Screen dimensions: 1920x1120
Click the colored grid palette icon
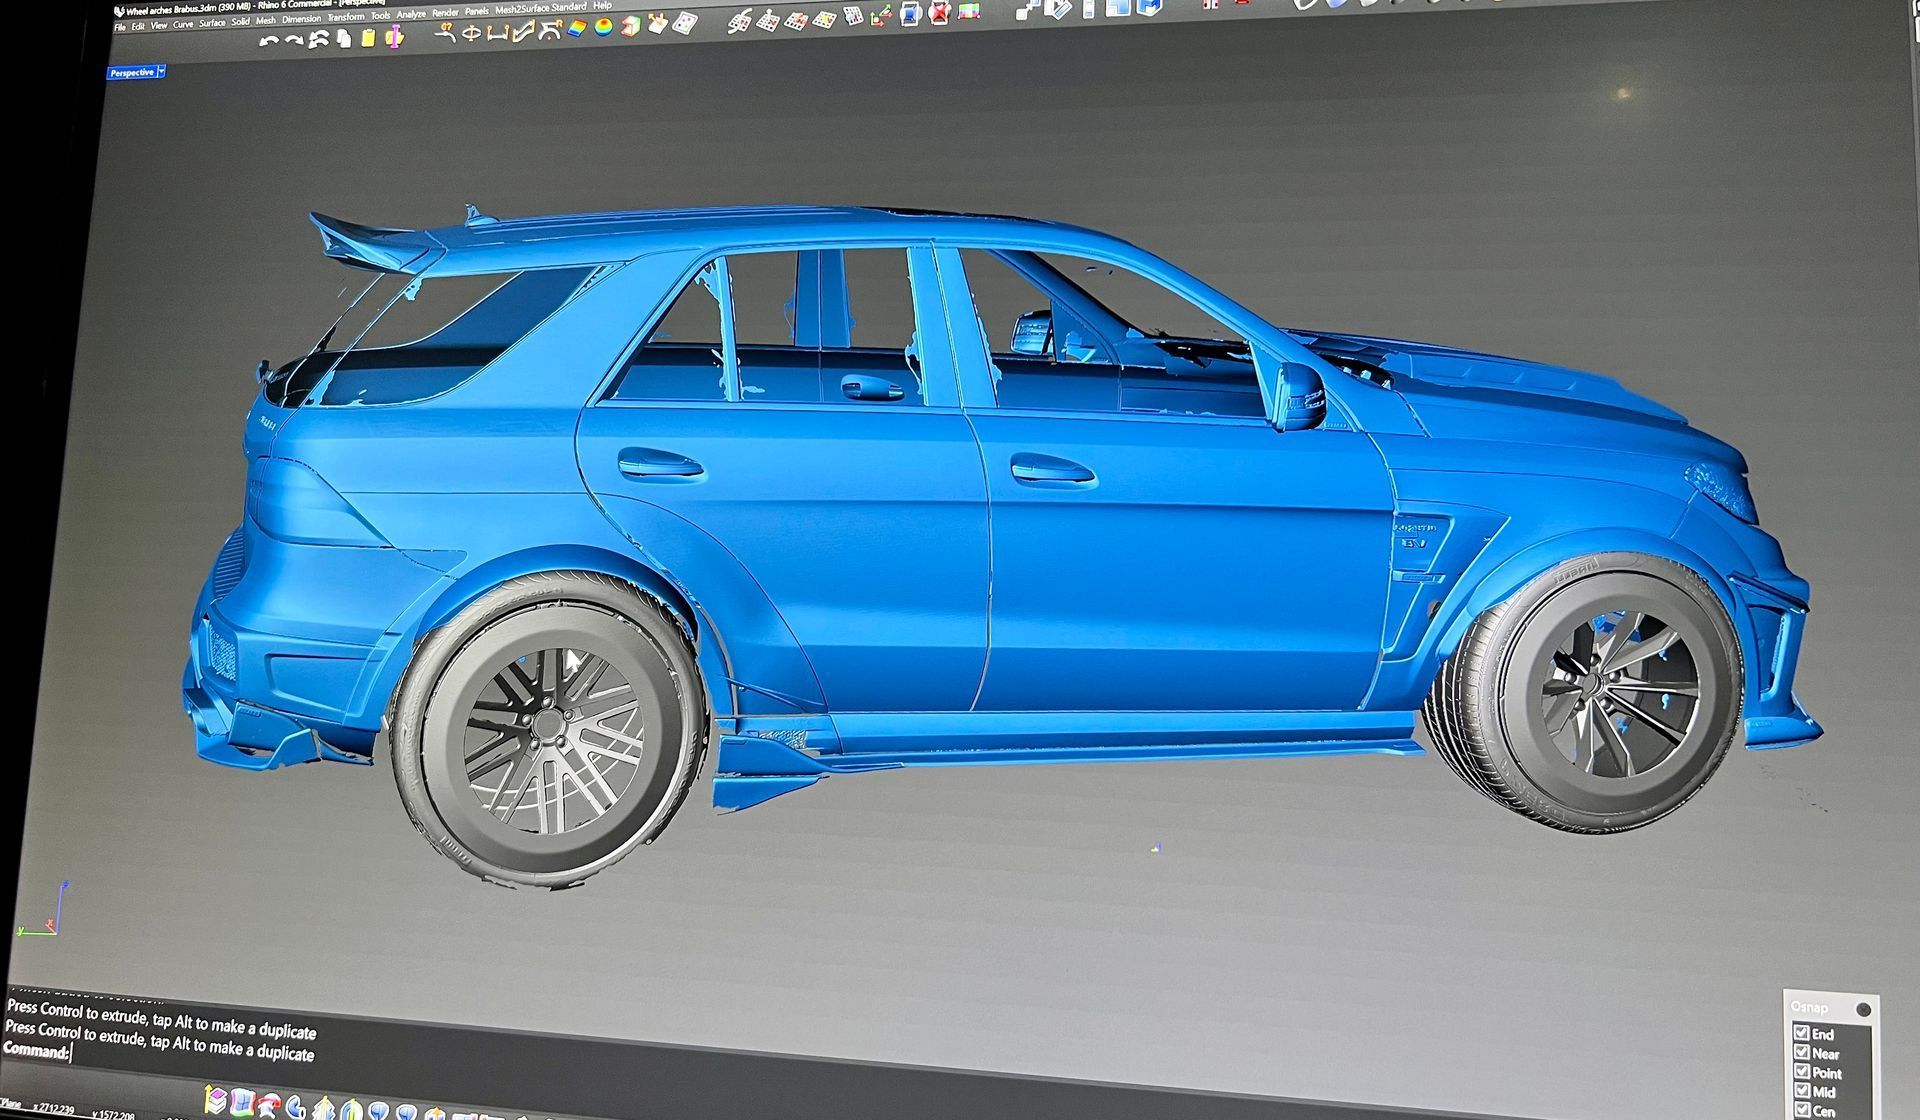[968, 10]
